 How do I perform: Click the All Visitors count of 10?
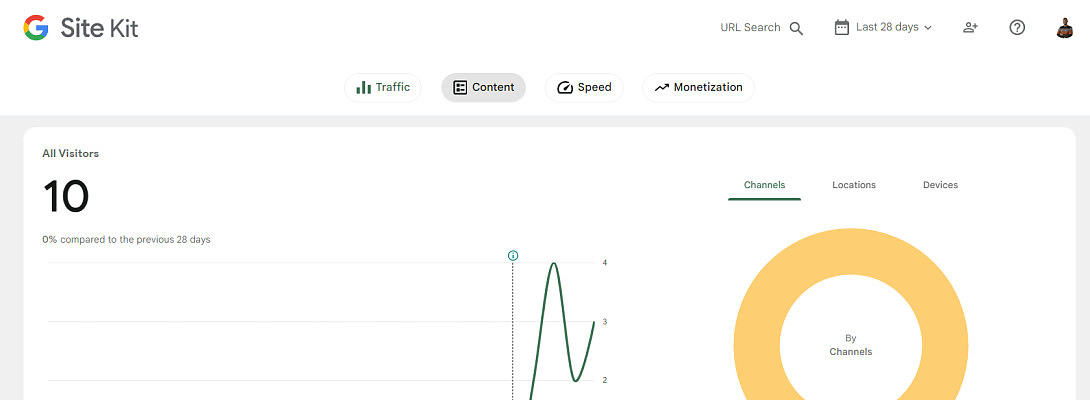[x=66, y=197]
